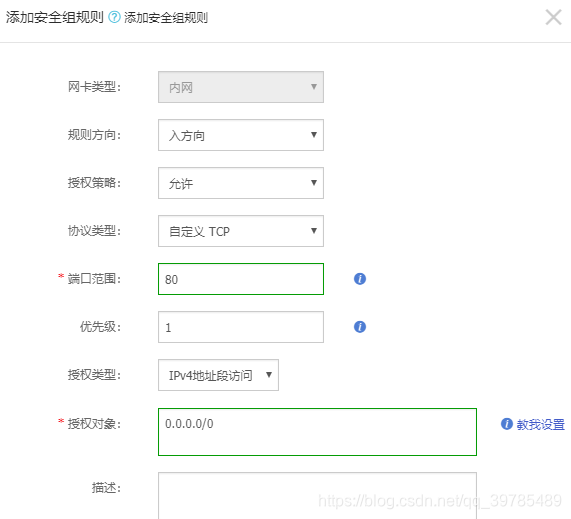Click the 授权对象 label
The height and width of the screenshot is (519, 571).
94,424
